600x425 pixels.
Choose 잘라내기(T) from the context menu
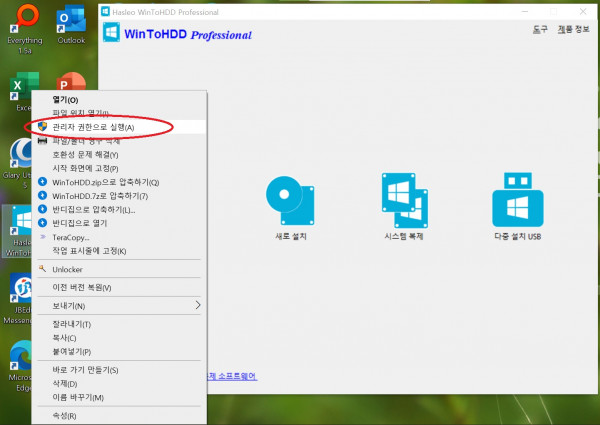120,324
